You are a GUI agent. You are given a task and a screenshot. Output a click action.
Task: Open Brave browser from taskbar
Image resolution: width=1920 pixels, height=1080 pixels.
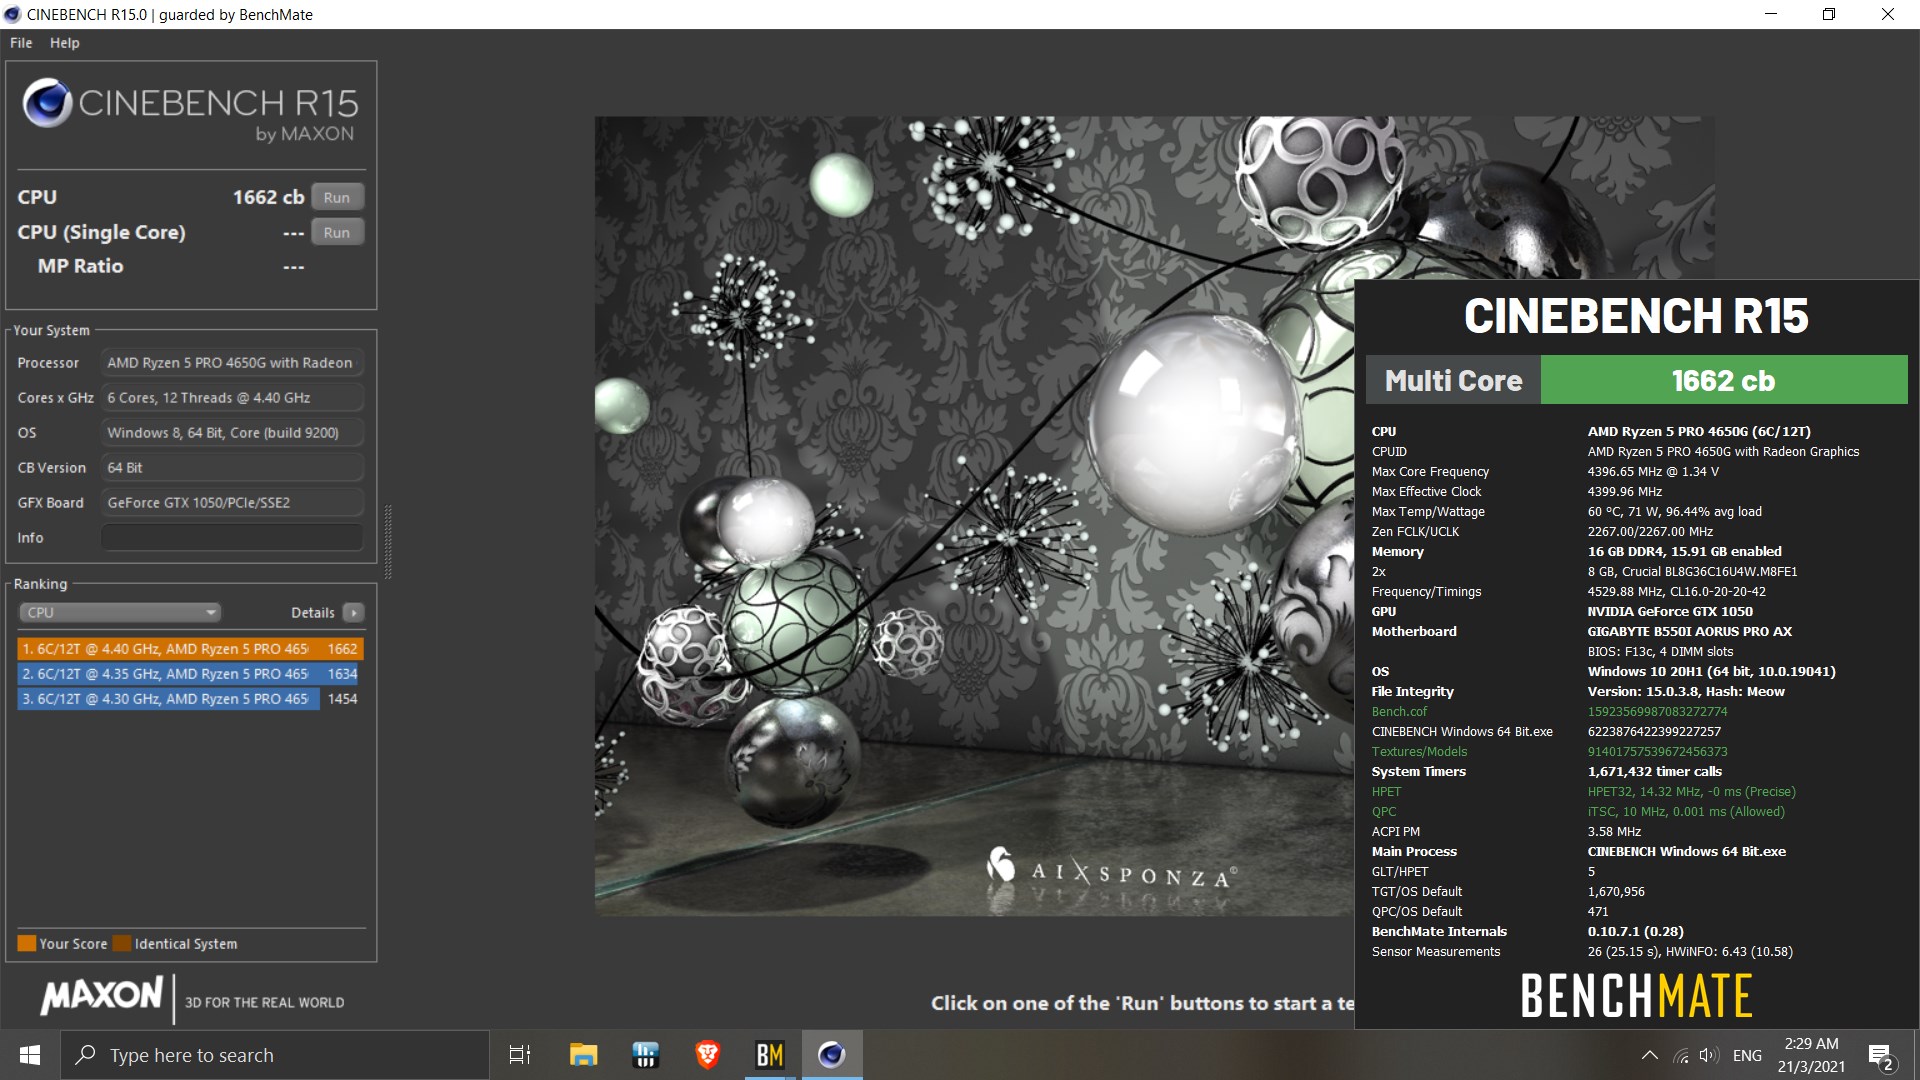pyautogui.click(x=707, y=1055)
